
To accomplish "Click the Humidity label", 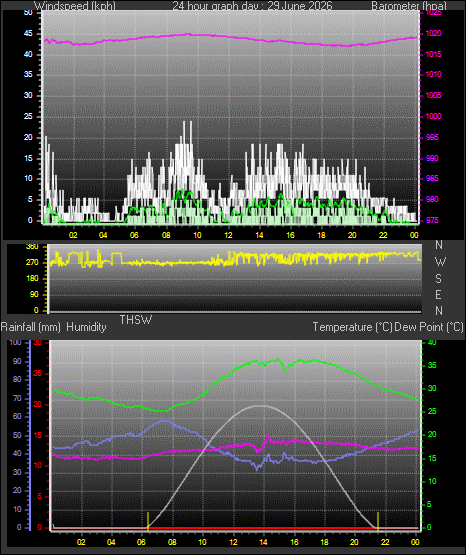I will coord(86,327).
